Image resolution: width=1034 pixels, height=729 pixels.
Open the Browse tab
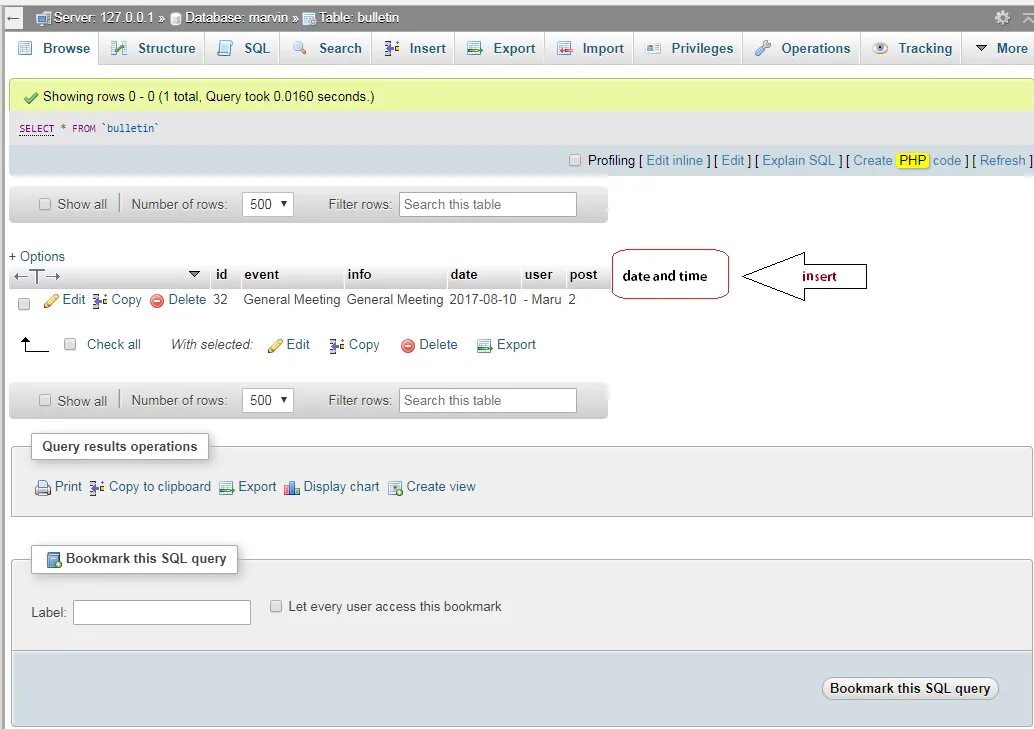click(54, 48)
